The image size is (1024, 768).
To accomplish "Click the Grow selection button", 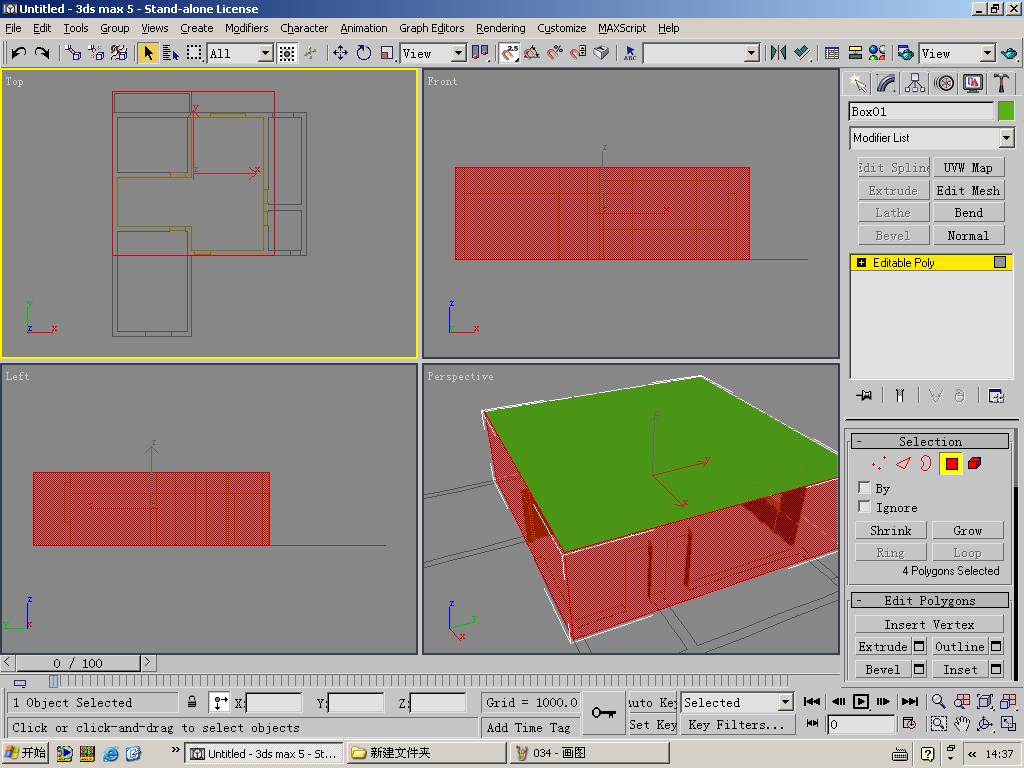I will tap(967, 530).
